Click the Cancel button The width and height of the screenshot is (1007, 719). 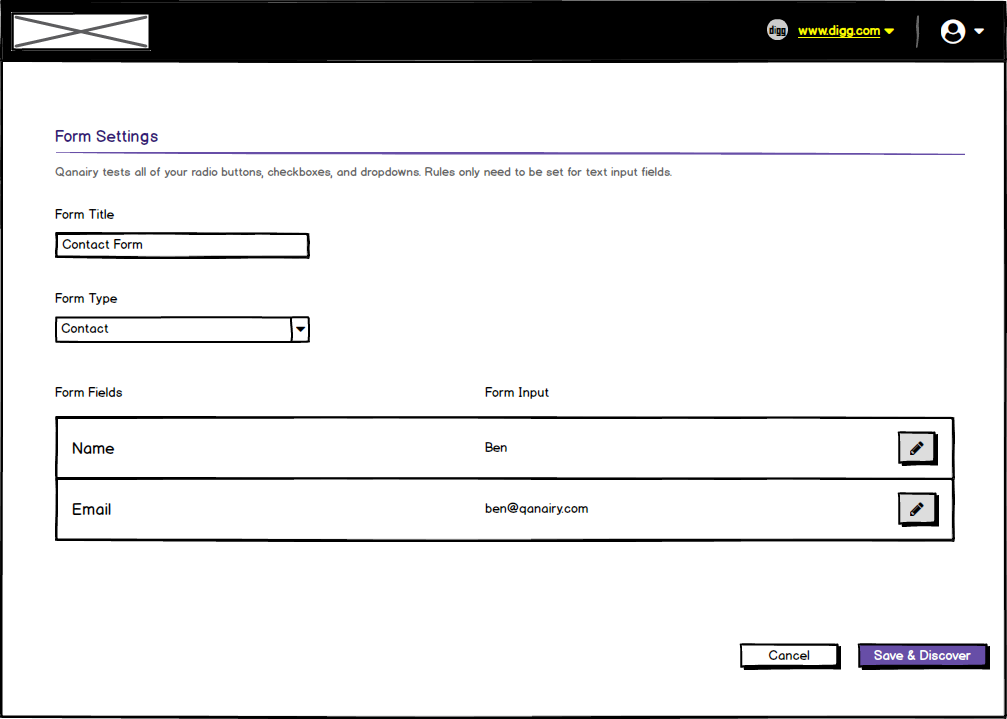(789, 655)
